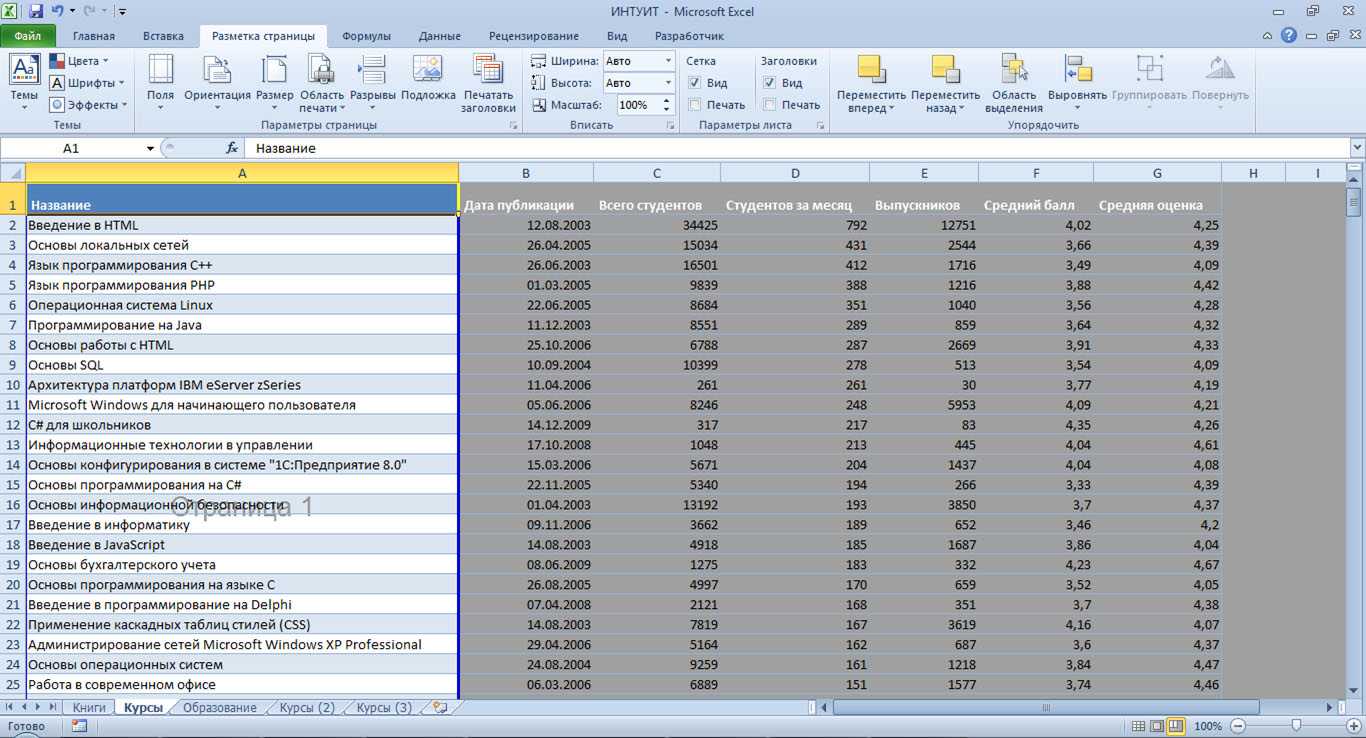The image size is (1366, 738).
Task: Open Print Area (Область печати) menu
Action: (x=322, y=82)
